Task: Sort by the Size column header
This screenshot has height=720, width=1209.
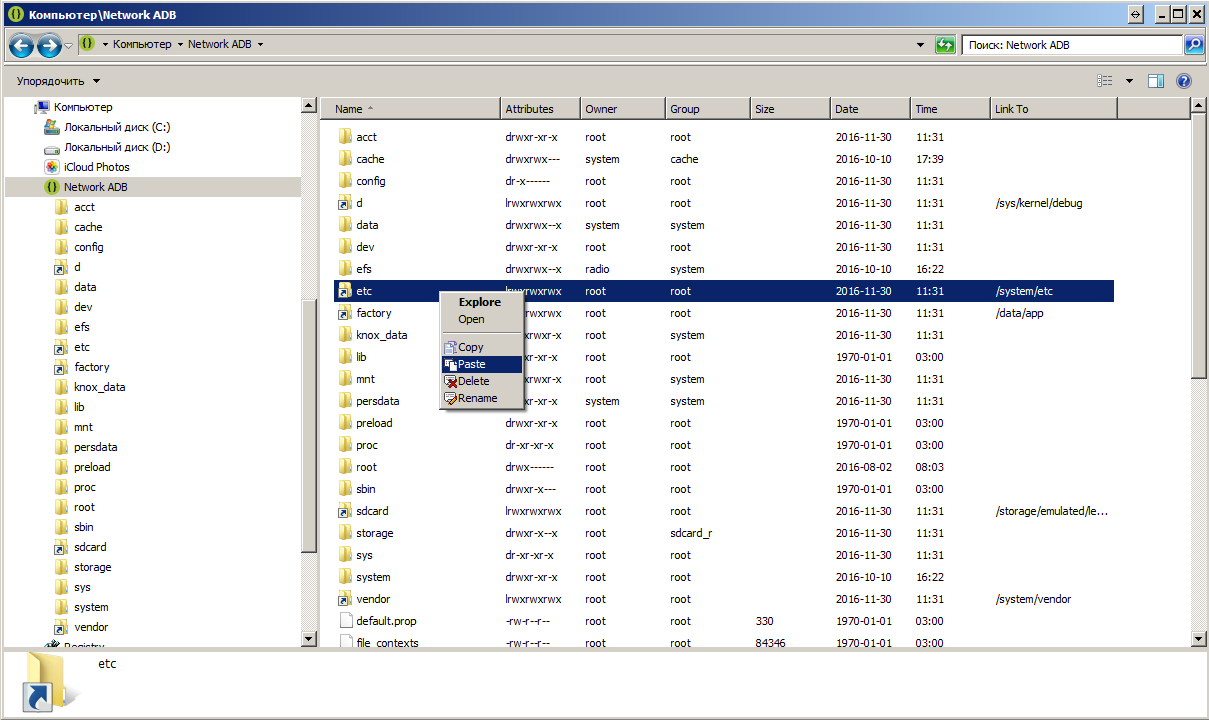Action: click(765, 109)
